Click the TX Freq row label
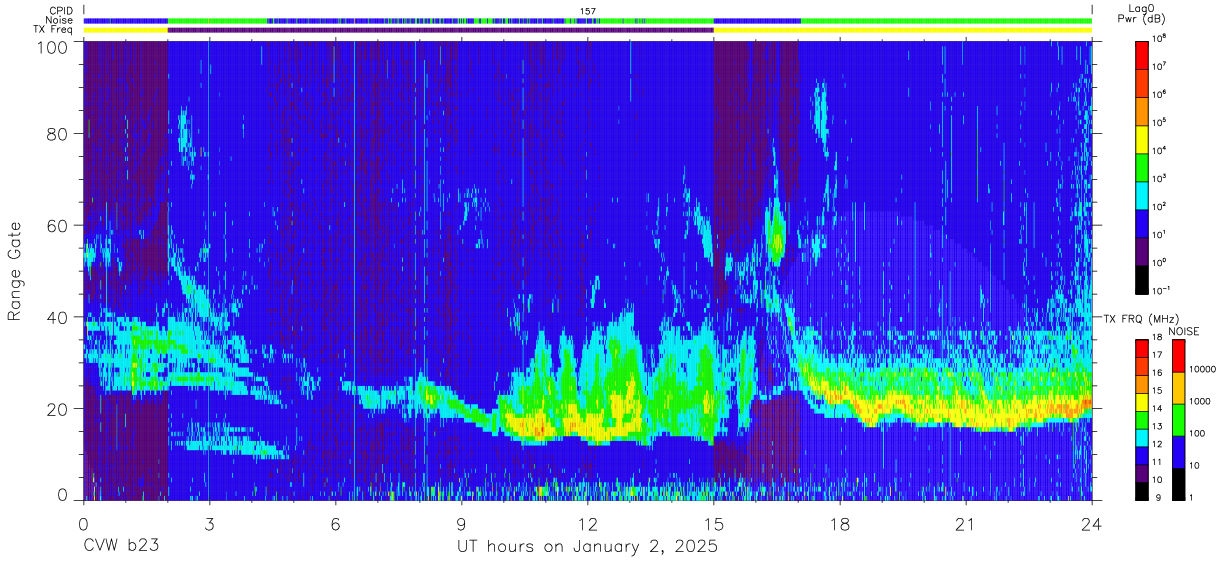 (x=55, y=29)
